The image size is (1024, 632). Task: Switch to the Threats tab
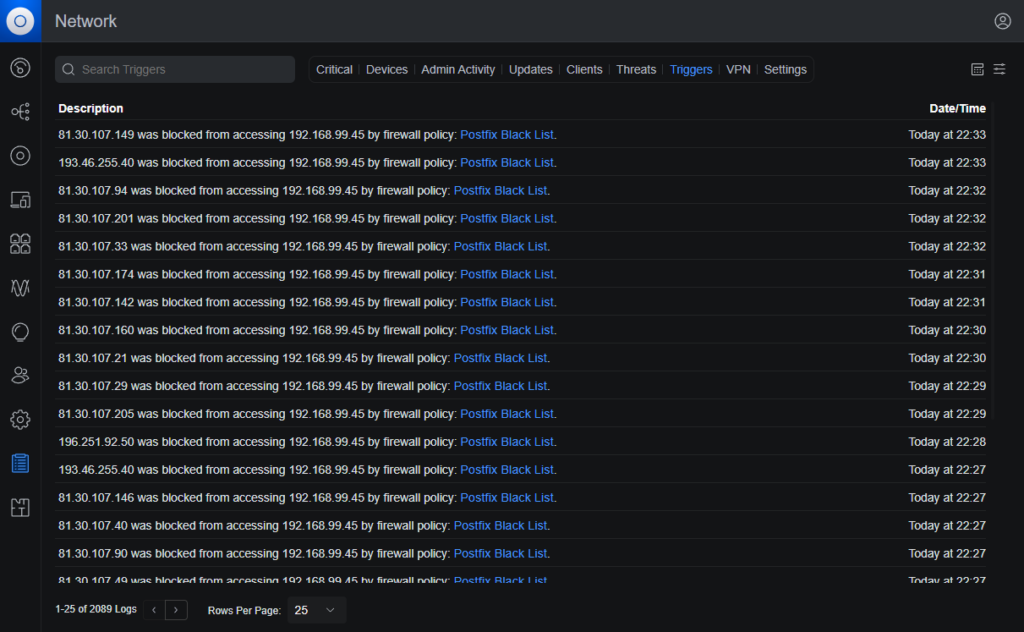636,69
